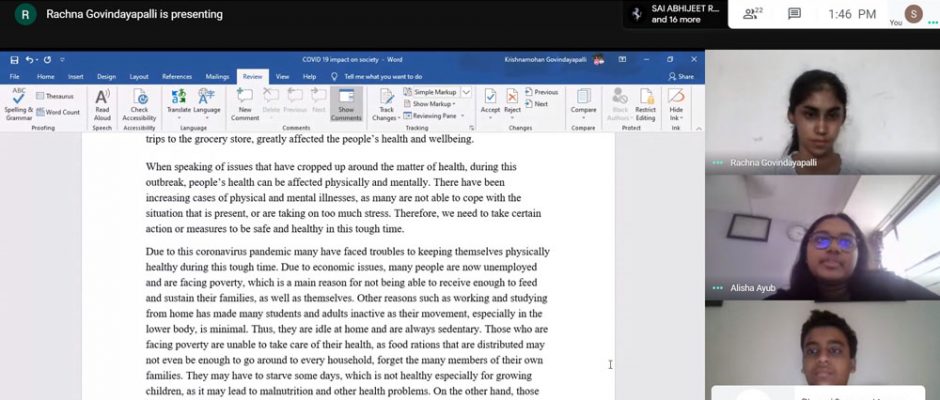This screenshot has height=400, width=940.
Task: Select Rachna Govindayapalli's video tile
Action: pyautogui.click(x=822, y=112)
